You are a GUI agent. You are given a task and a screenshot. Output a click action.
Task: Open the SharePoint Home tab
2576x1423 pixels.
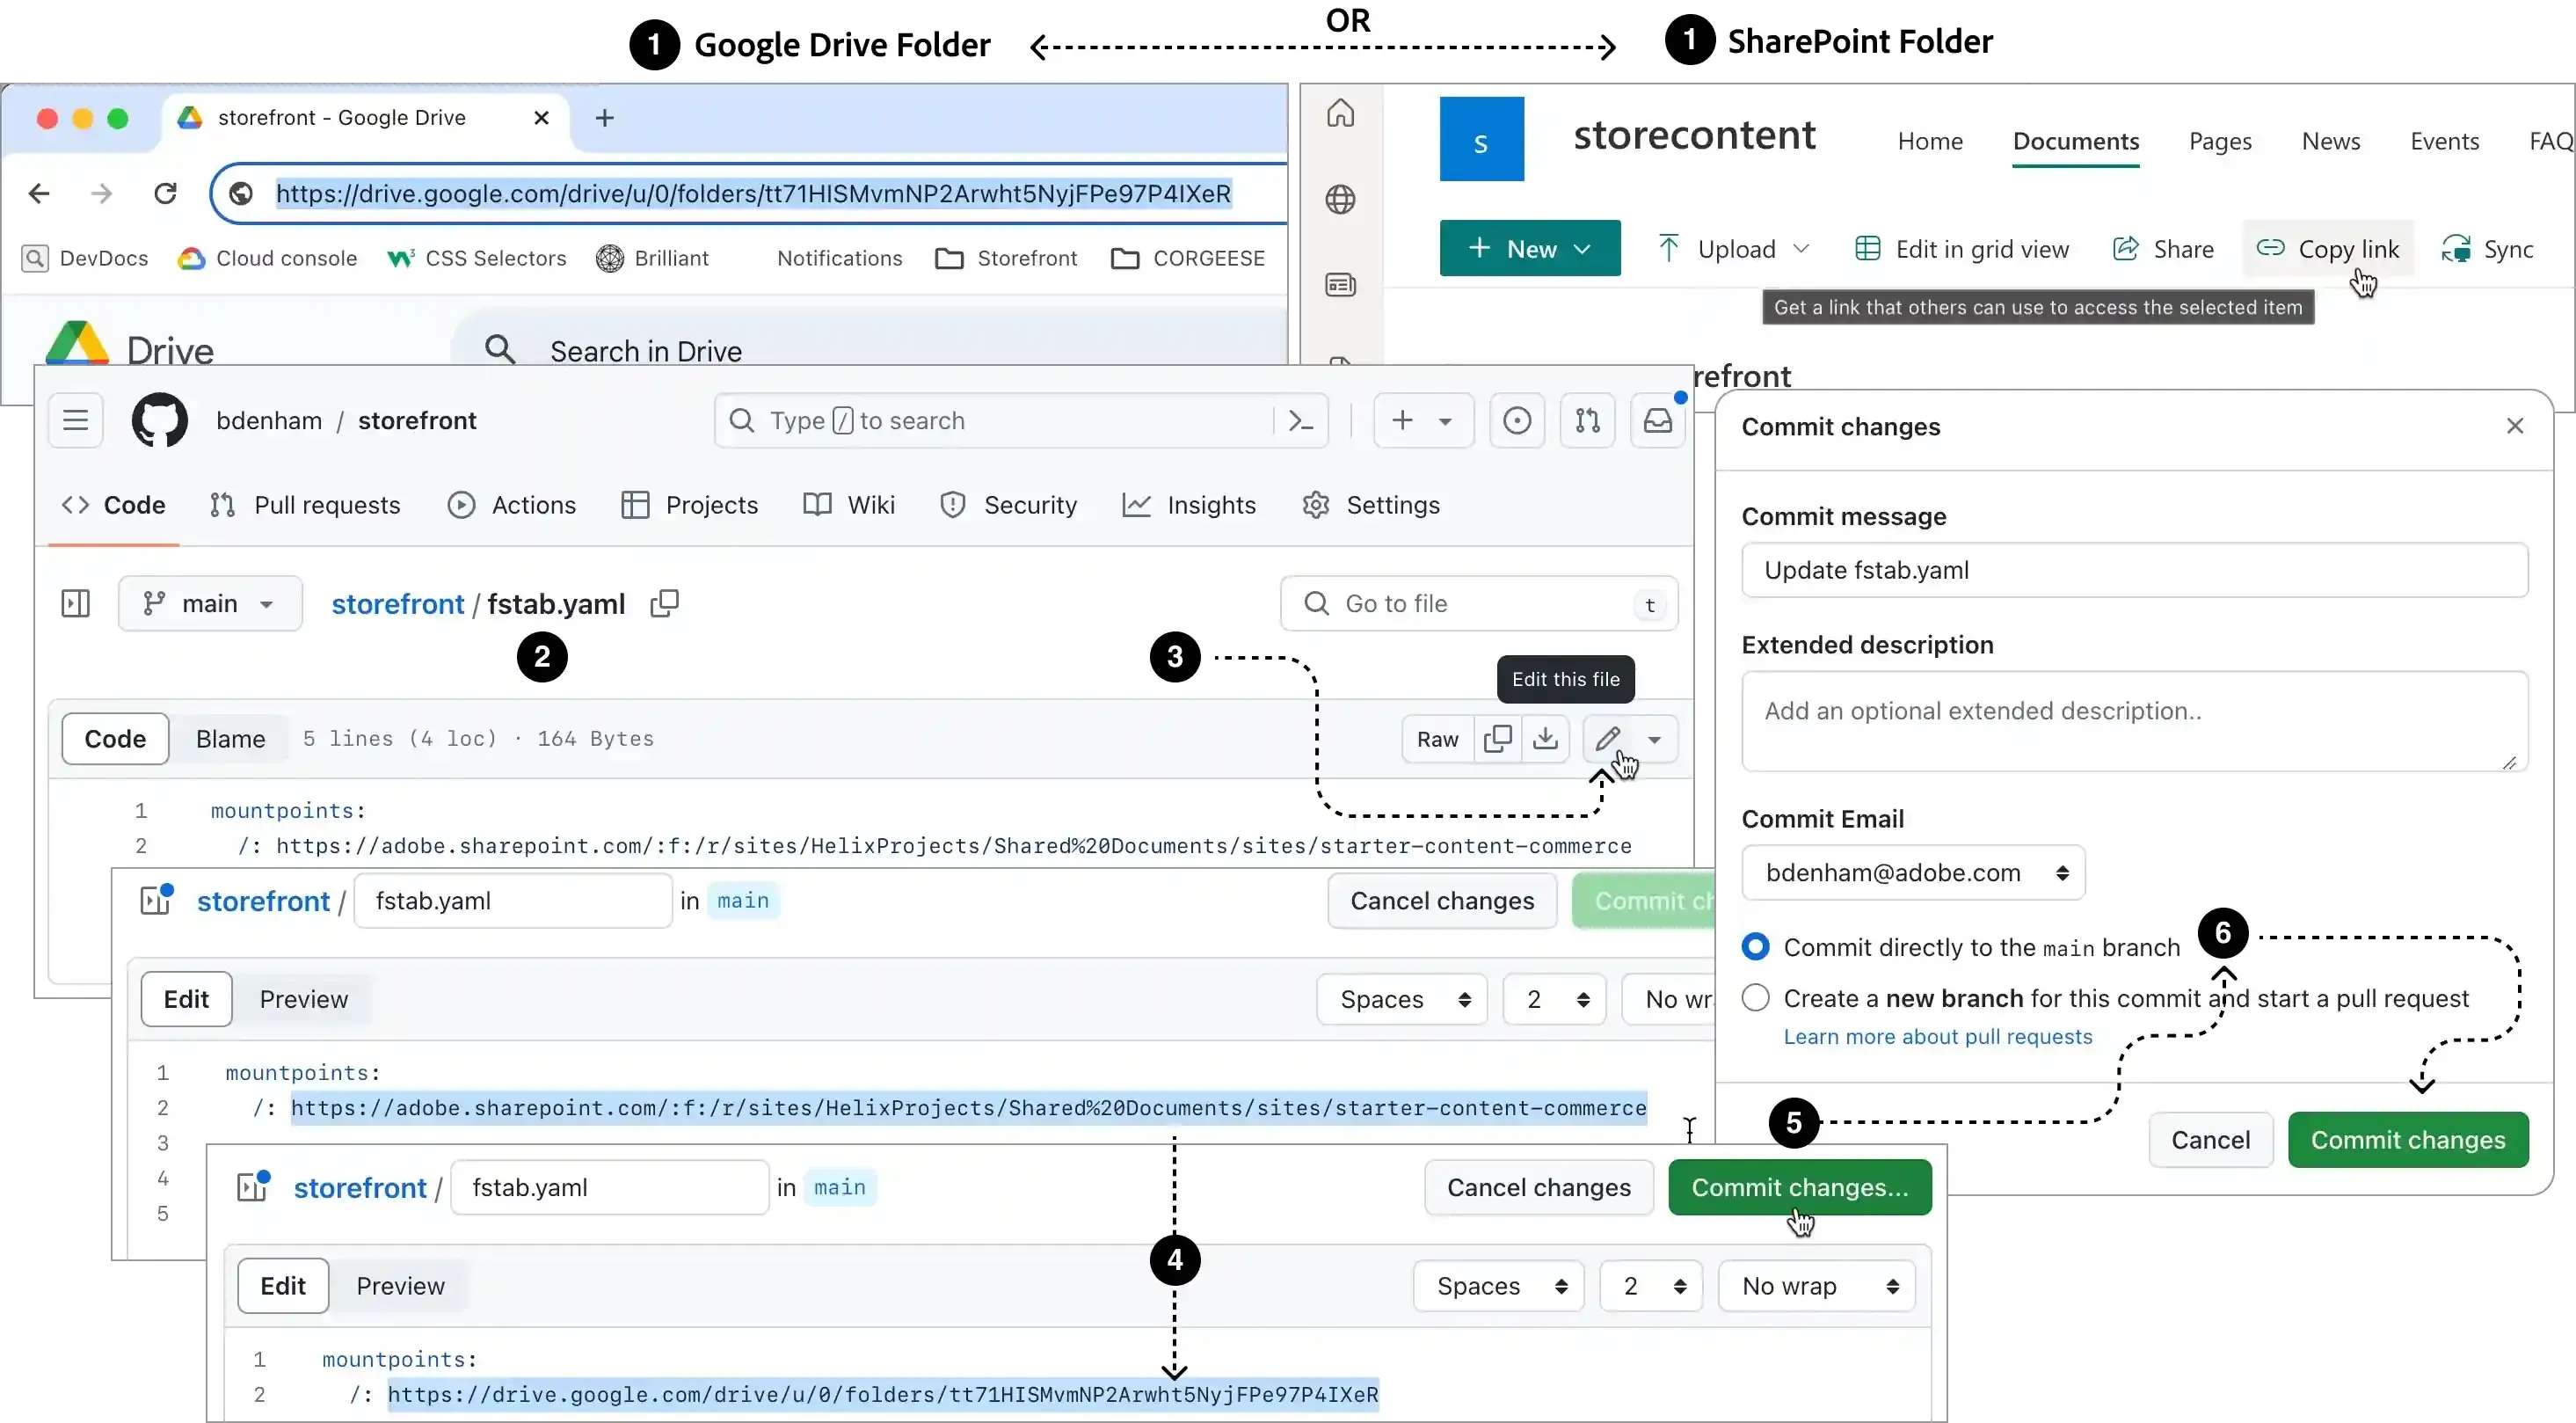(1930, 141)
